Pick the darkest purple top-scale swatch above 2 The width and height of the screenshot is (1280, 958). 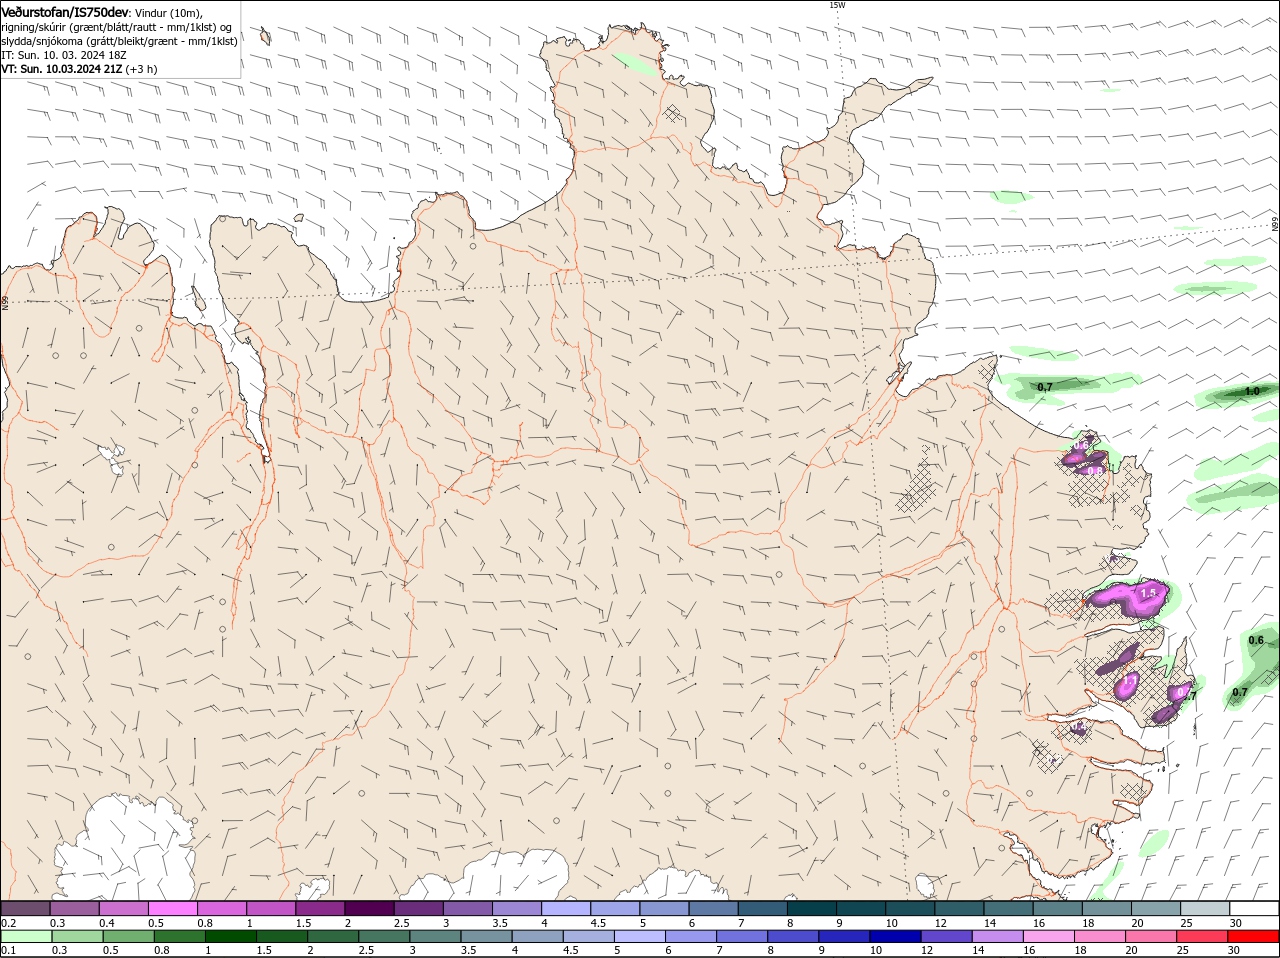(369, 908)
